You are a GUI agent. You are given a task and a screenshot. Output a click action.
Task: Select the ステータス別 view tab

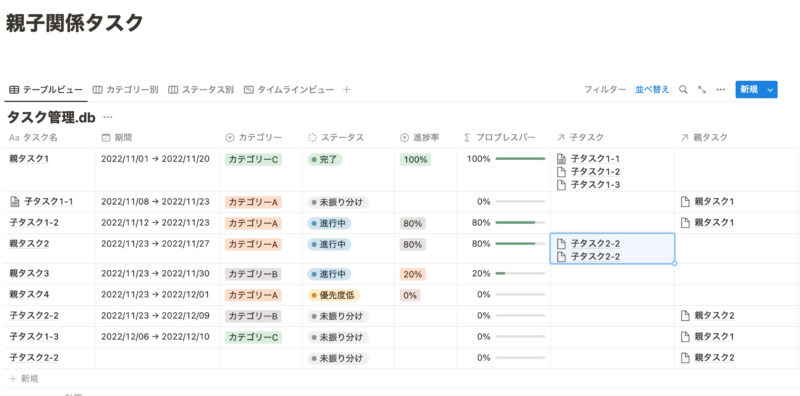click(x=201, y=90)
